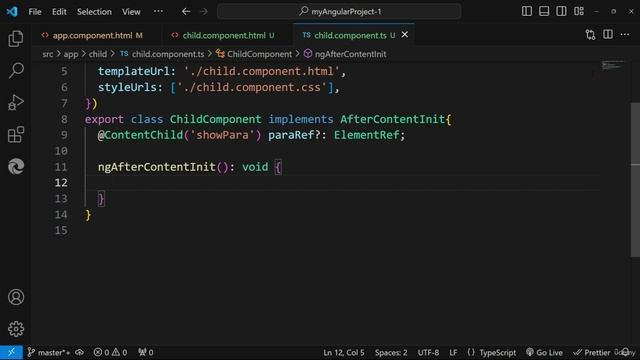Open the master branch selector
This screenshot has height=360, width=640.
pos(49,352)
